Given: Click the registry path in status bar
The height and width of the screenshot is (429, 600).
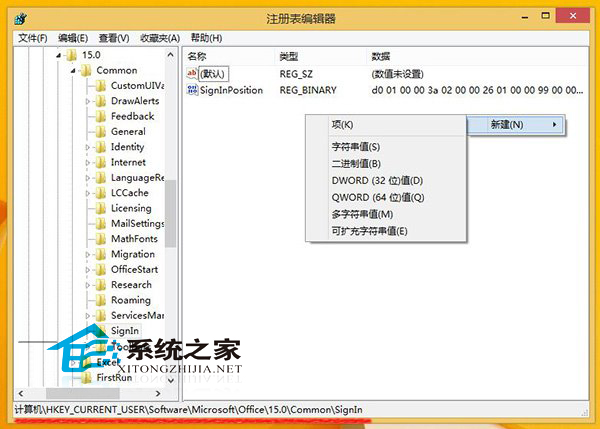Looking at the screenshot, I should point(188,410).
